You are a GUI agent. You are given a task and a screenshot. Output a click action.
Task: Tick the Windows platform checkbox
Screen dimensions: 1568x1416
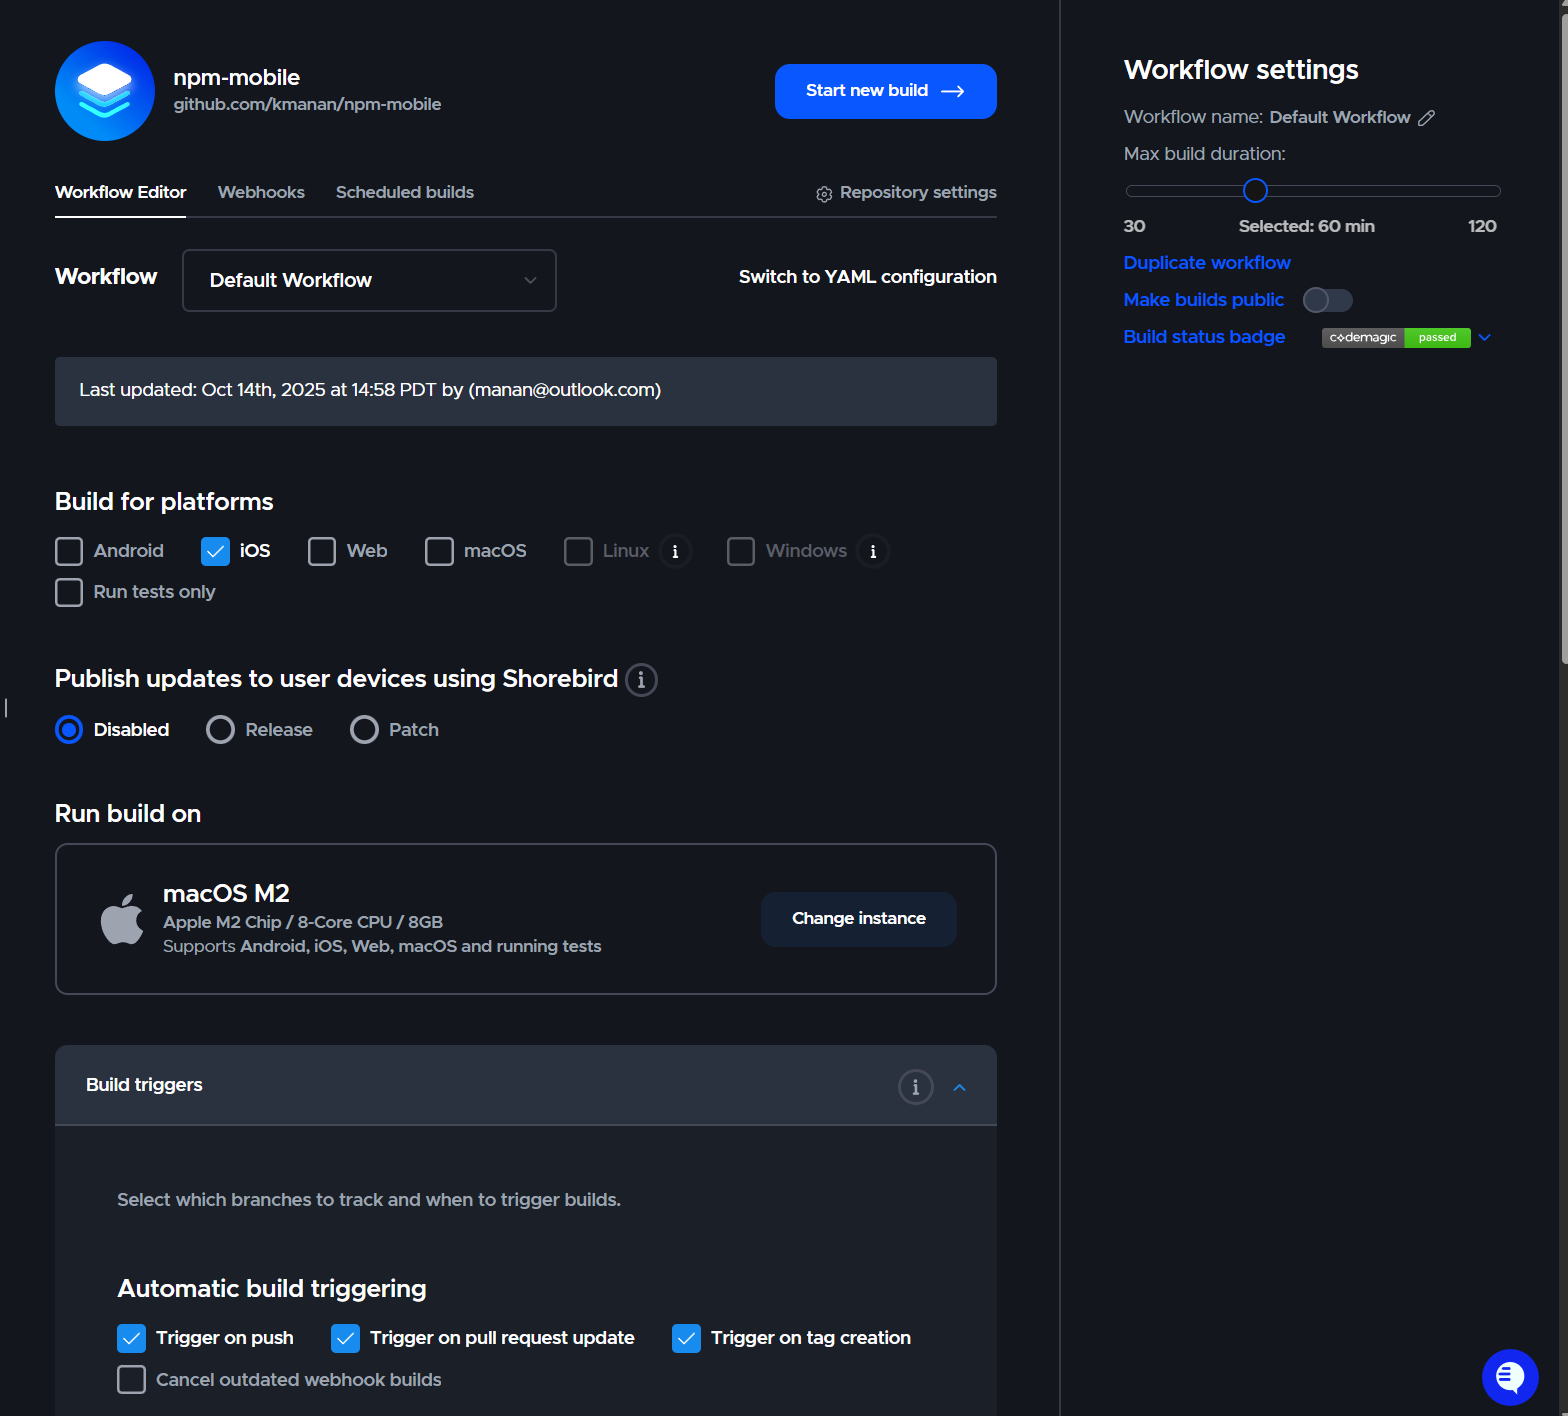coord(741,552)
